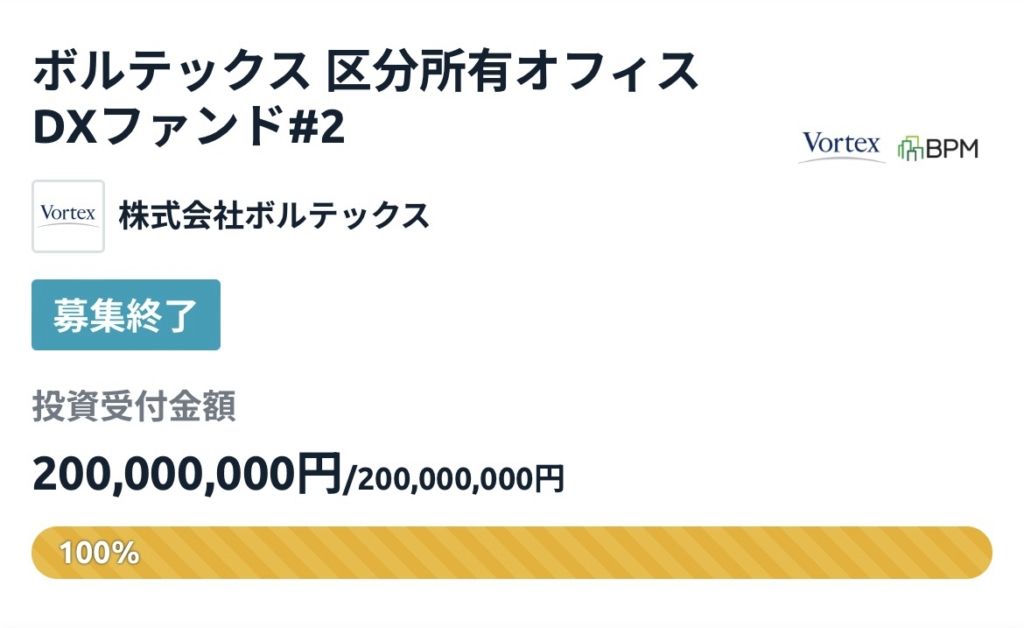Viewport: 1024px width, 628px height.
Task: Click the 投資受付金額 label
Action: [x=134, y=407]
